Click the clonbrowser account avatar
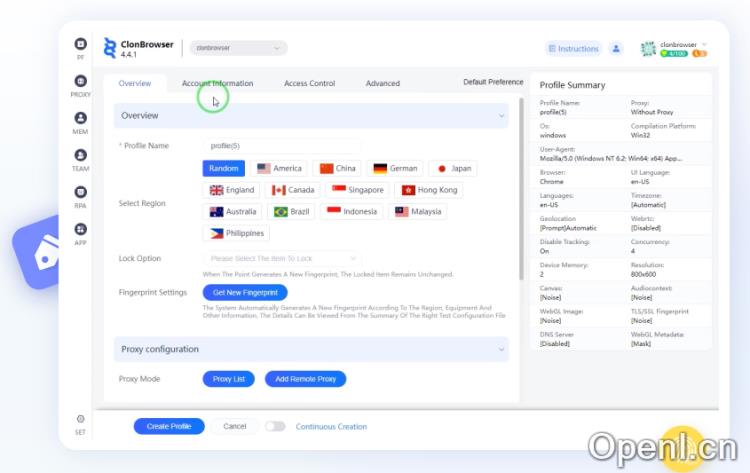This screenshot has height=473, width=750. pos(648,48)
